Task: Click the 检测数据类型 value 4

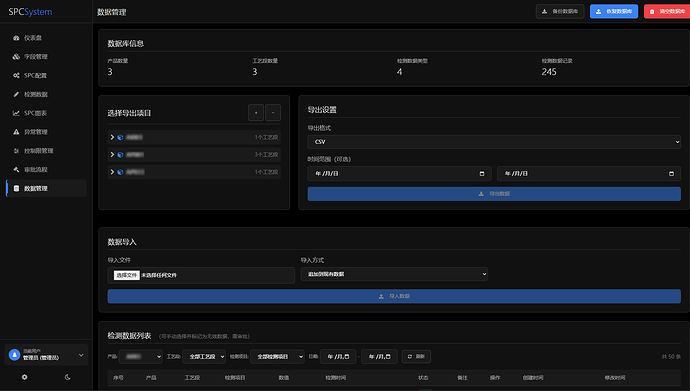Action: (399, 72)
